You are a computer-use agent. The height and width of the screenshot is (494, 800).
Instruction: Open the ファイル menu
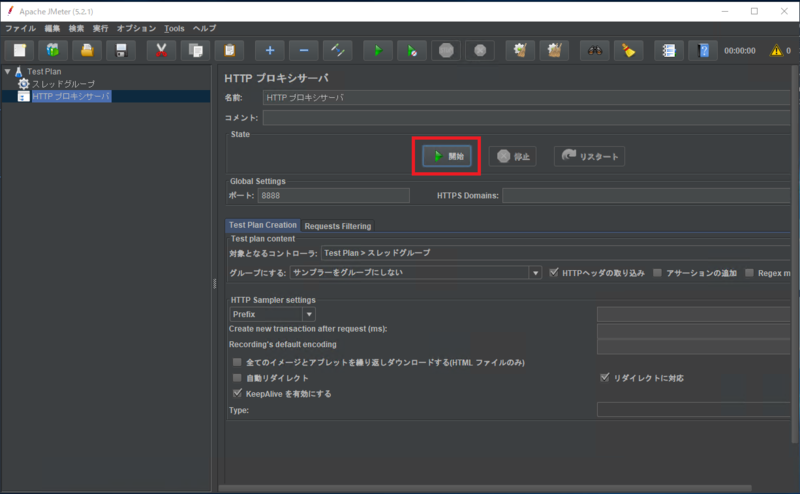(x=20, y=28)
